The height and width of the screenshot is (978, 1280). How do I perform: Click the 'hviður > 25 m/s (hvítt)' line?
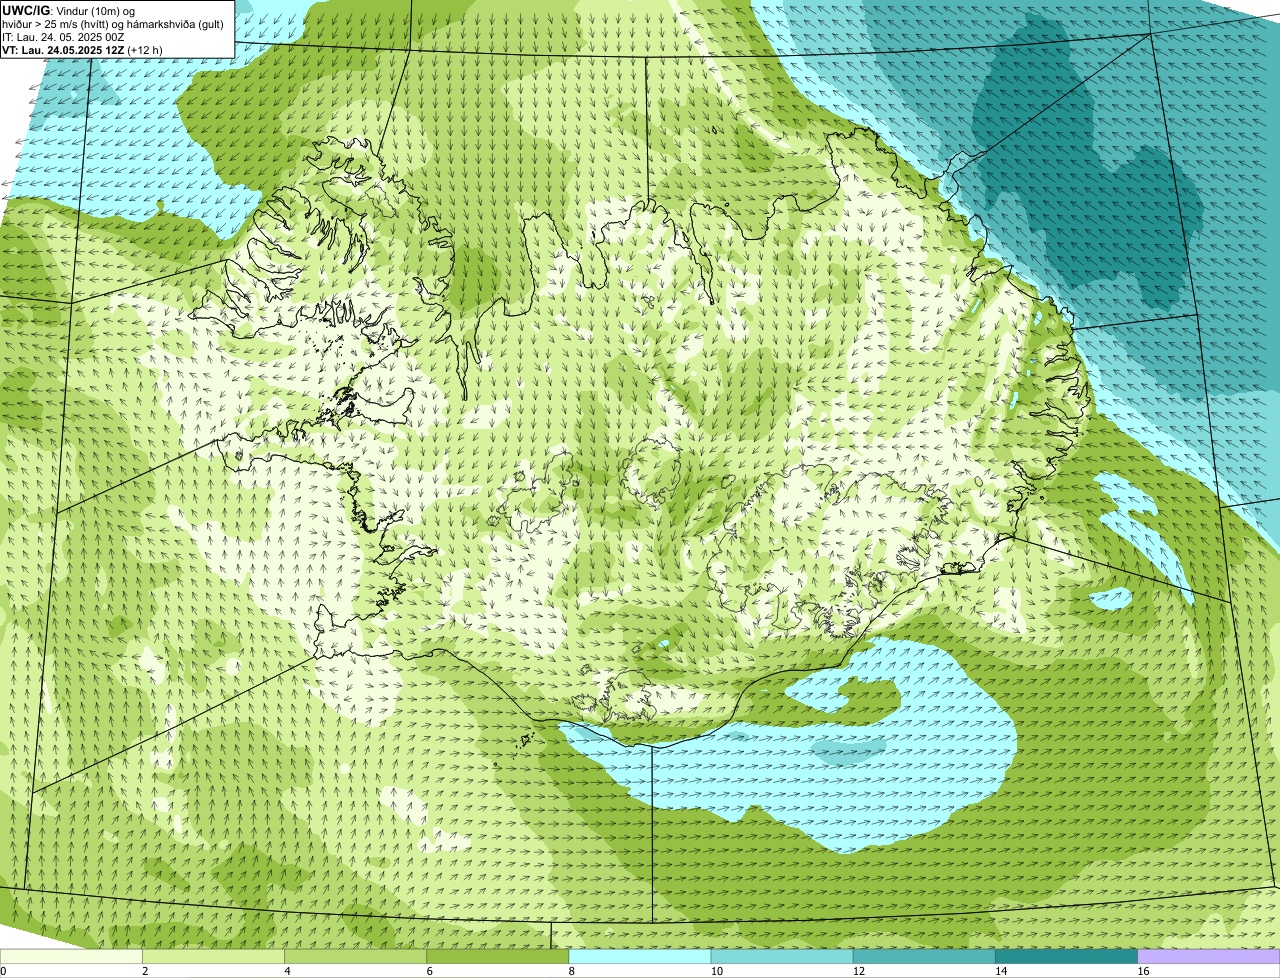113,24
